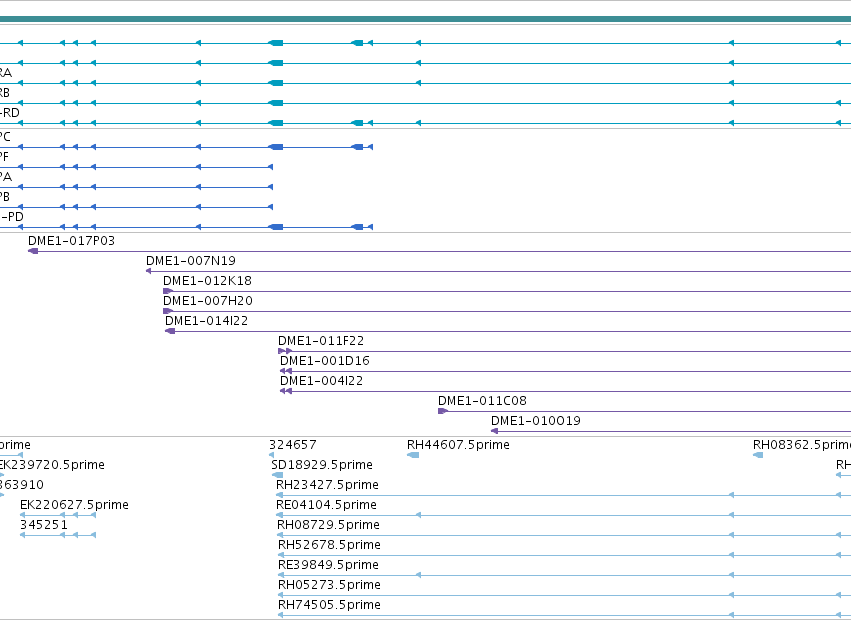
Task: Click the RH23427.5prime label
Action: (328, 485)
